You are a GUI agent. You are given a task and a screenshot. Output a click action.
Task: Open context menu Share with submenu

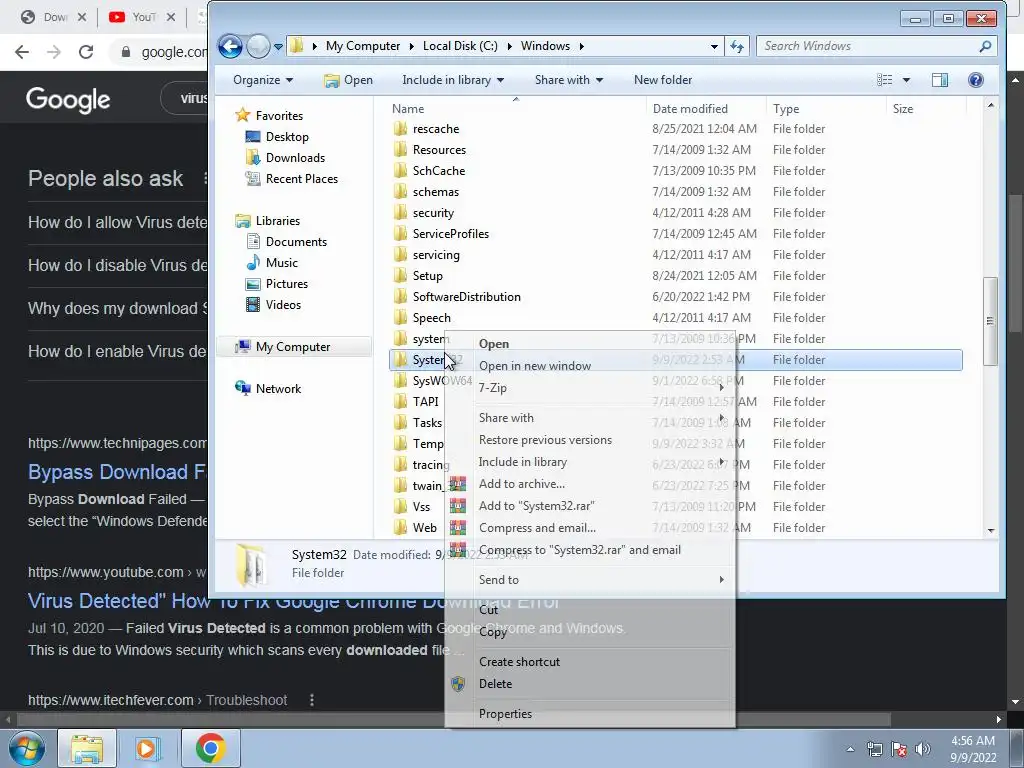[x=589, y=417]
